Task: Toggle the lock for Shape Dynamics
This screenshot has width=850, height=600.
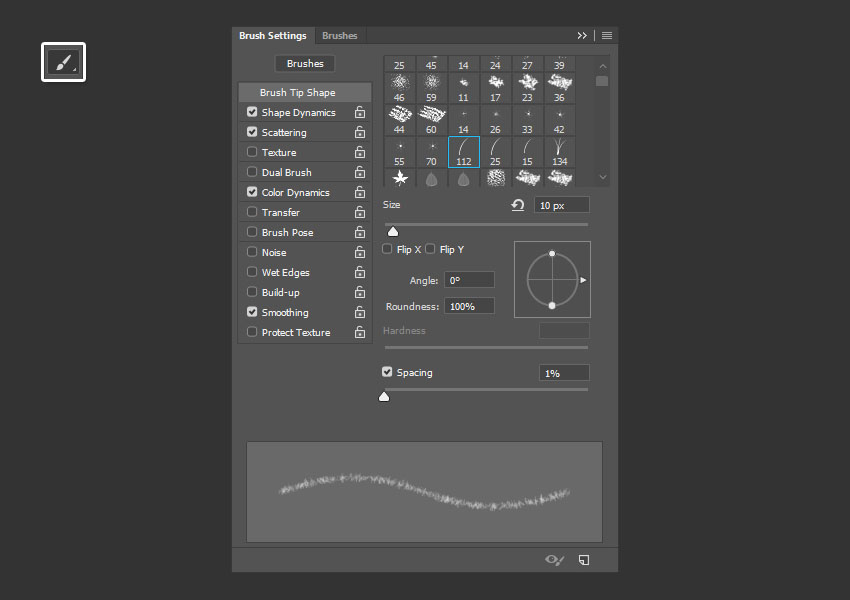Action: [359, 113]
